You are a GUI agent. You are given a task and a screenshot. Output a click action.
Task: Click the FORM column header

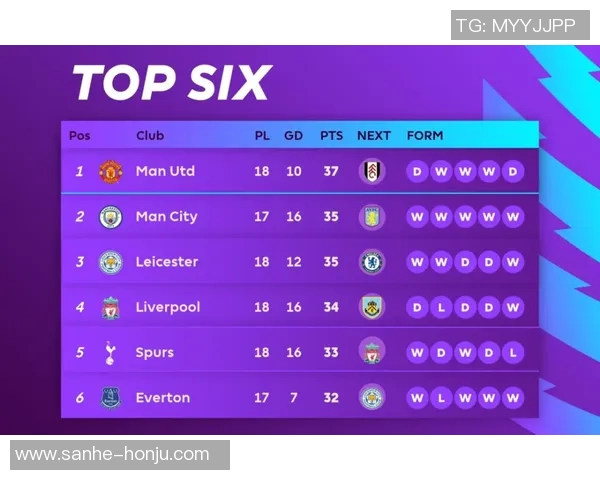pyautogui.click(x=425, y=136)
